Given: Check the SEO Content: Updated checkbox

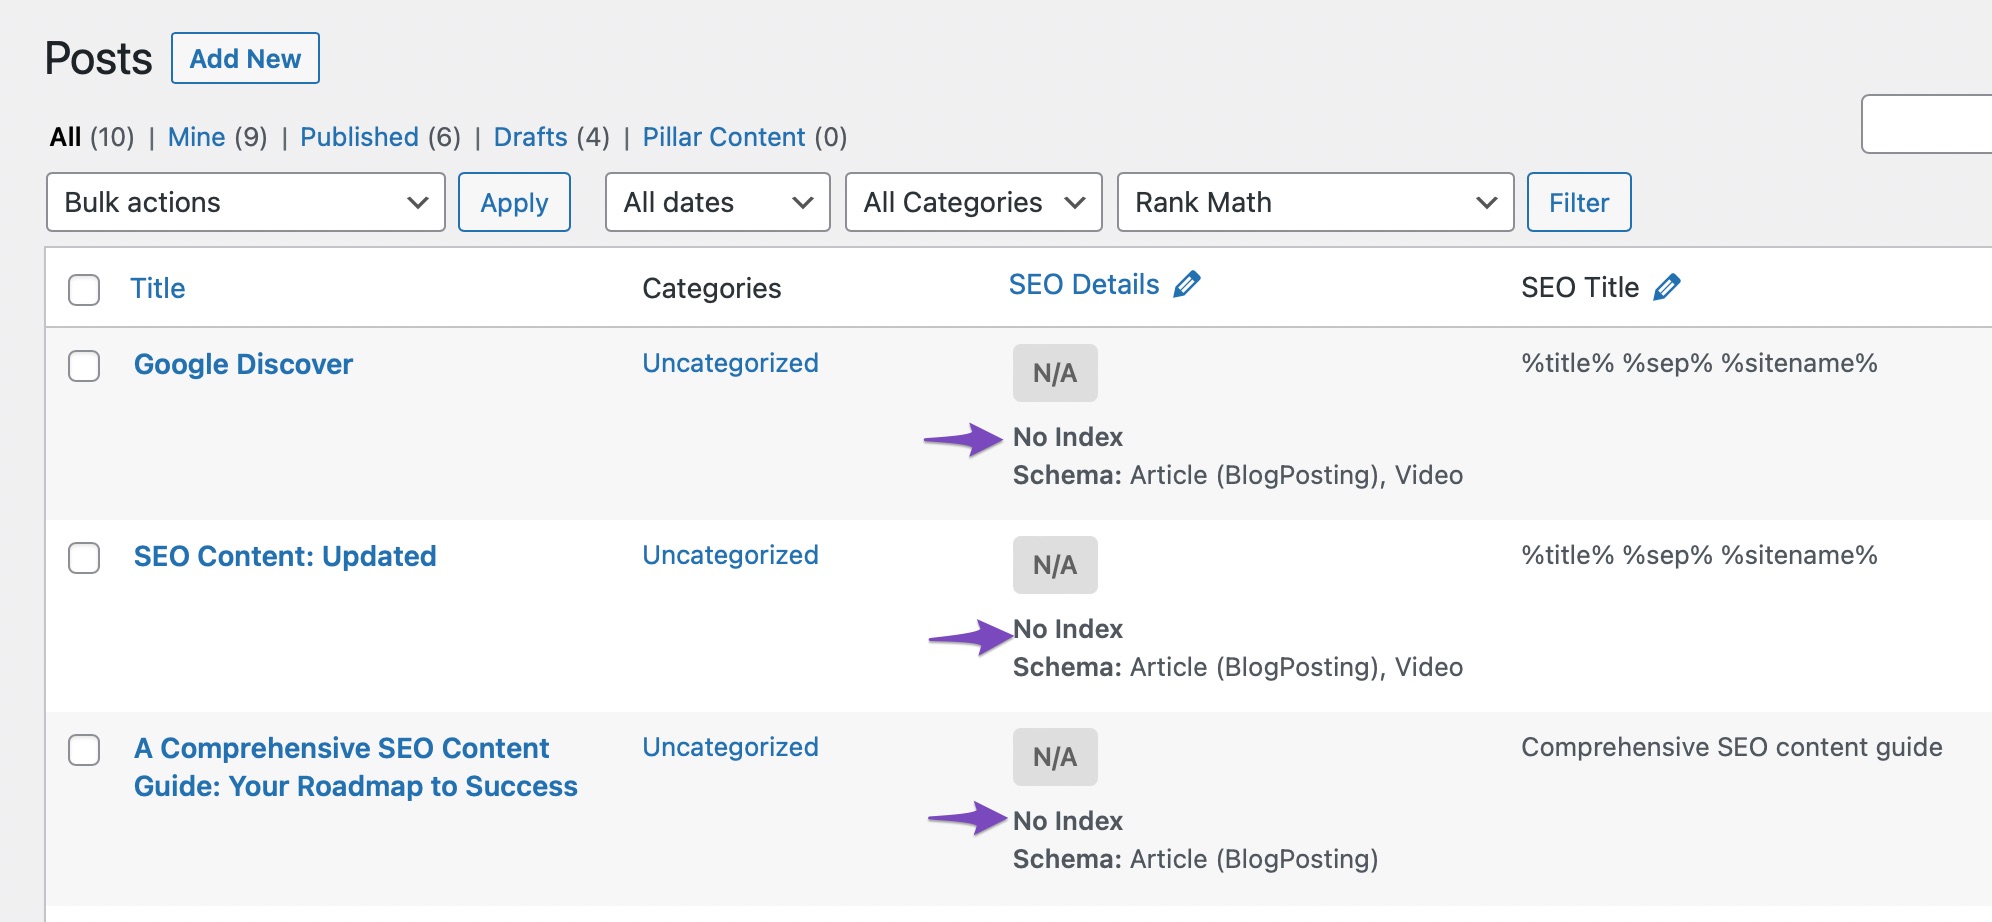Looking at the screenshot, I should point(84,558).
